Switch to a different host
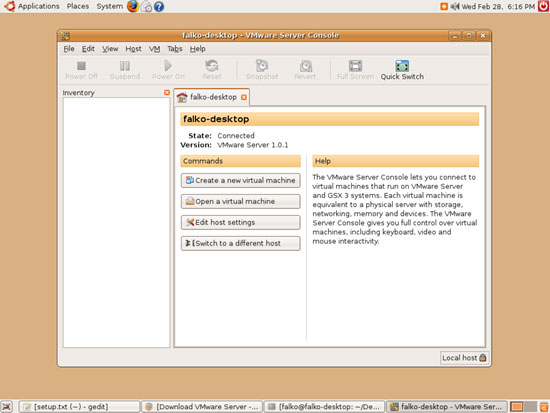 (x=241, y=243)
